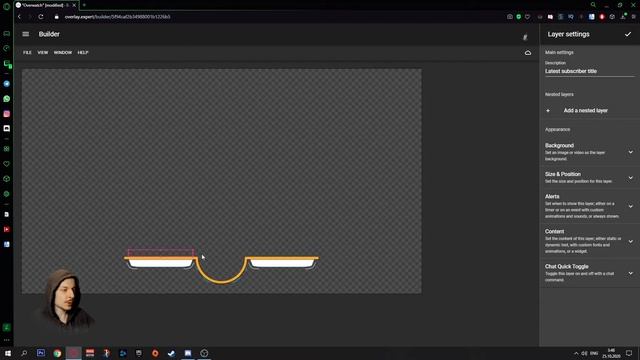
Task: Open Steam from the taskbar
Action: click(171, 353)
